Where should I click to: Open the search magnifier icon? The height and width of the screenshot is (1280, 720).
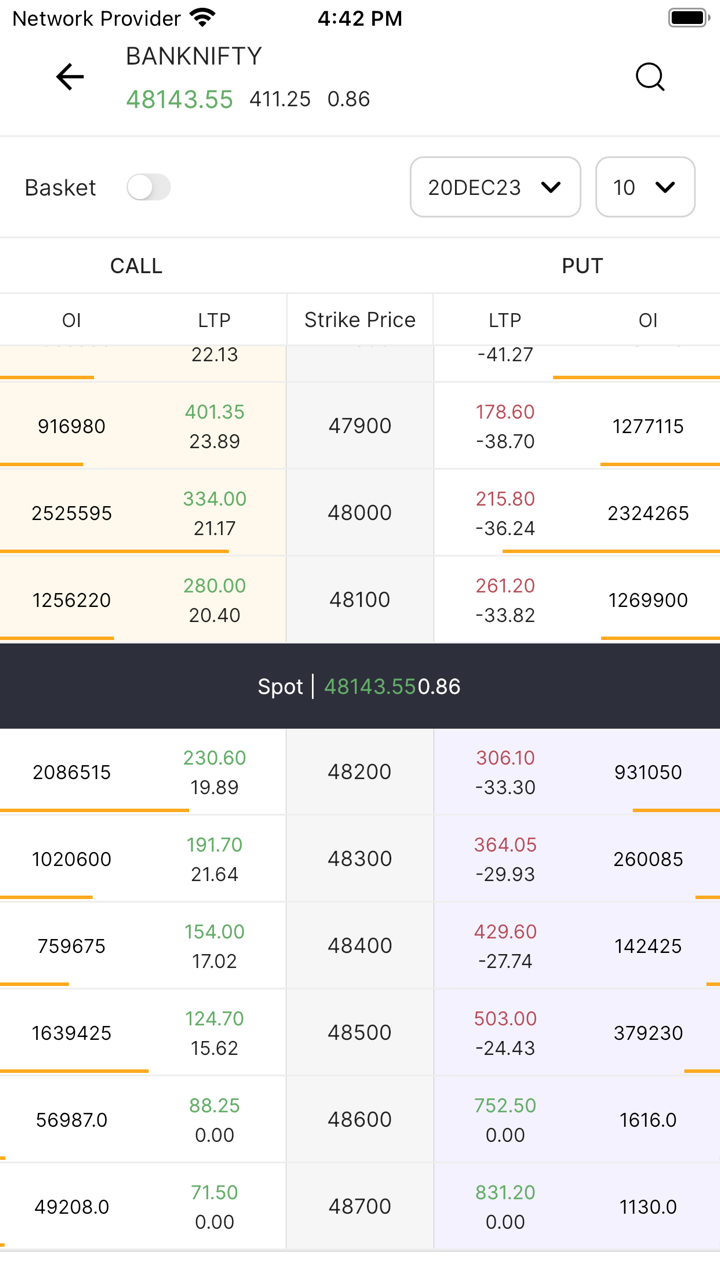point(650,77)
